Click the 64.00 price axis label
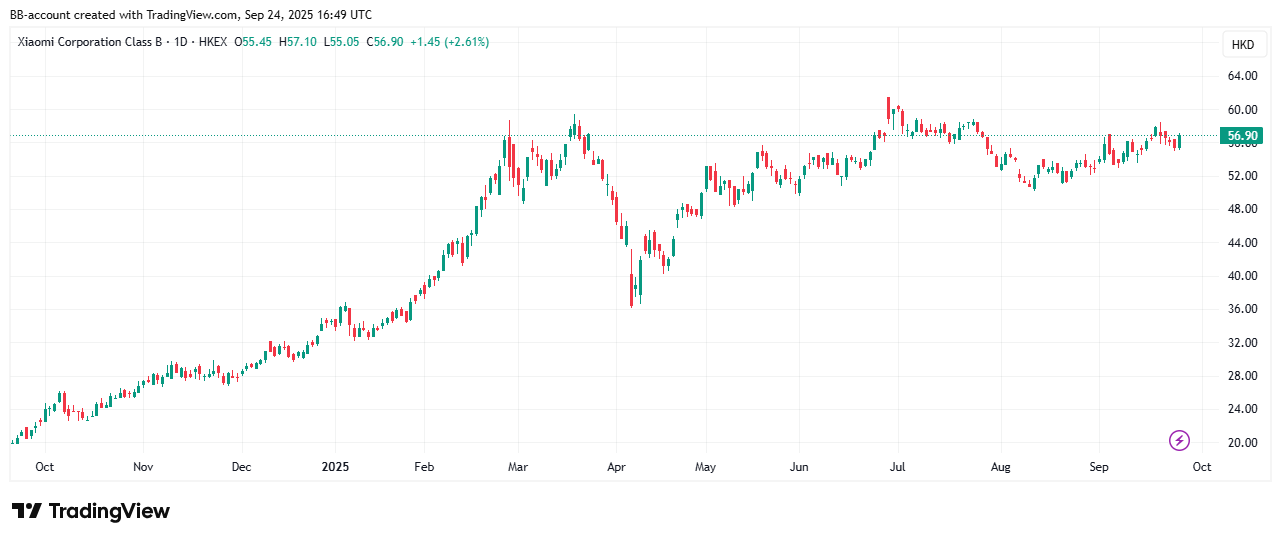 pos(1242,76)
